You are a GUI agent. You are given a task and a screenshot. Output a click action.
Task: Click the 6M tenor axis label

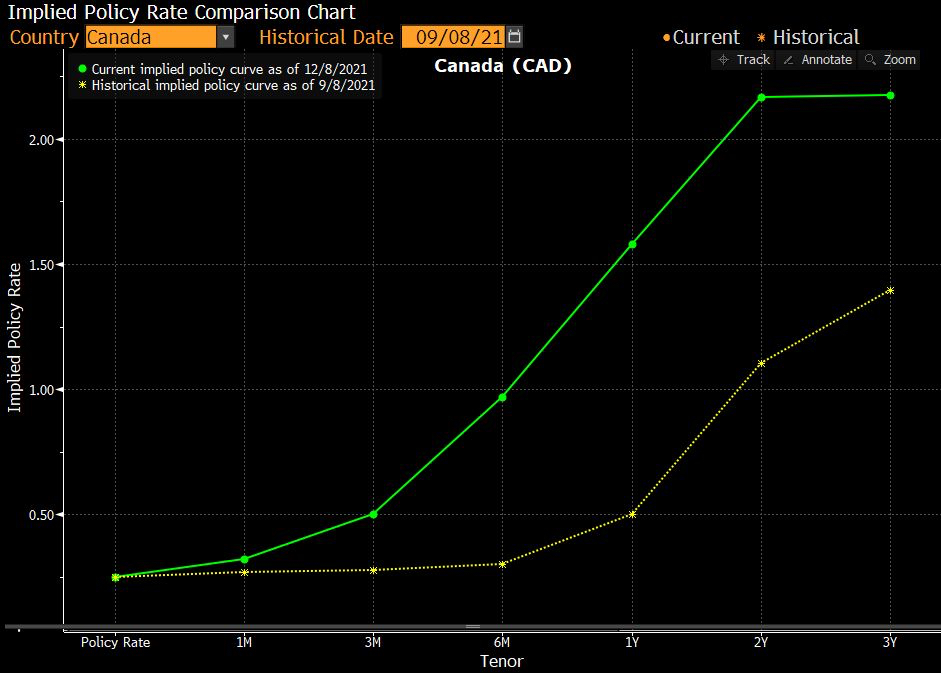[x=502, y=642]
